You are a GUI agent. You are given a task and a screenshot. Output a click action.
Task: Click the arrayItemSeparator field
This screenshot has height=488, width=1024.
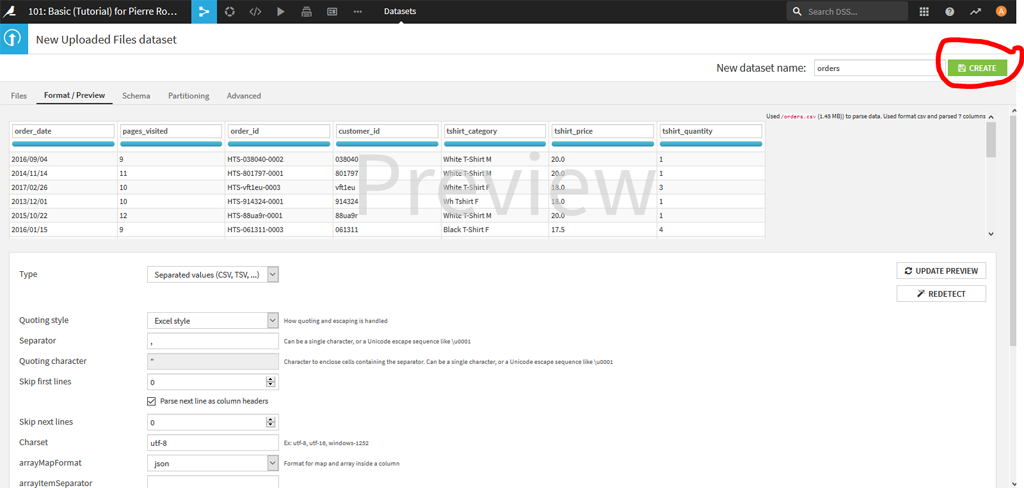coord(213,482)
